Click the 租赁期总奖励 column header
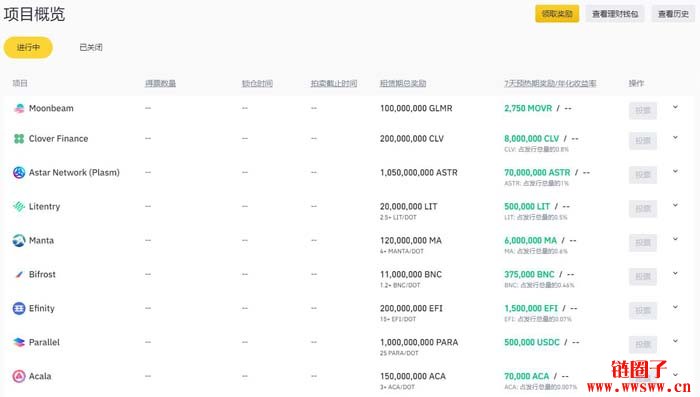The width and height of the screenshot is (700, 397). pos(403,84)
